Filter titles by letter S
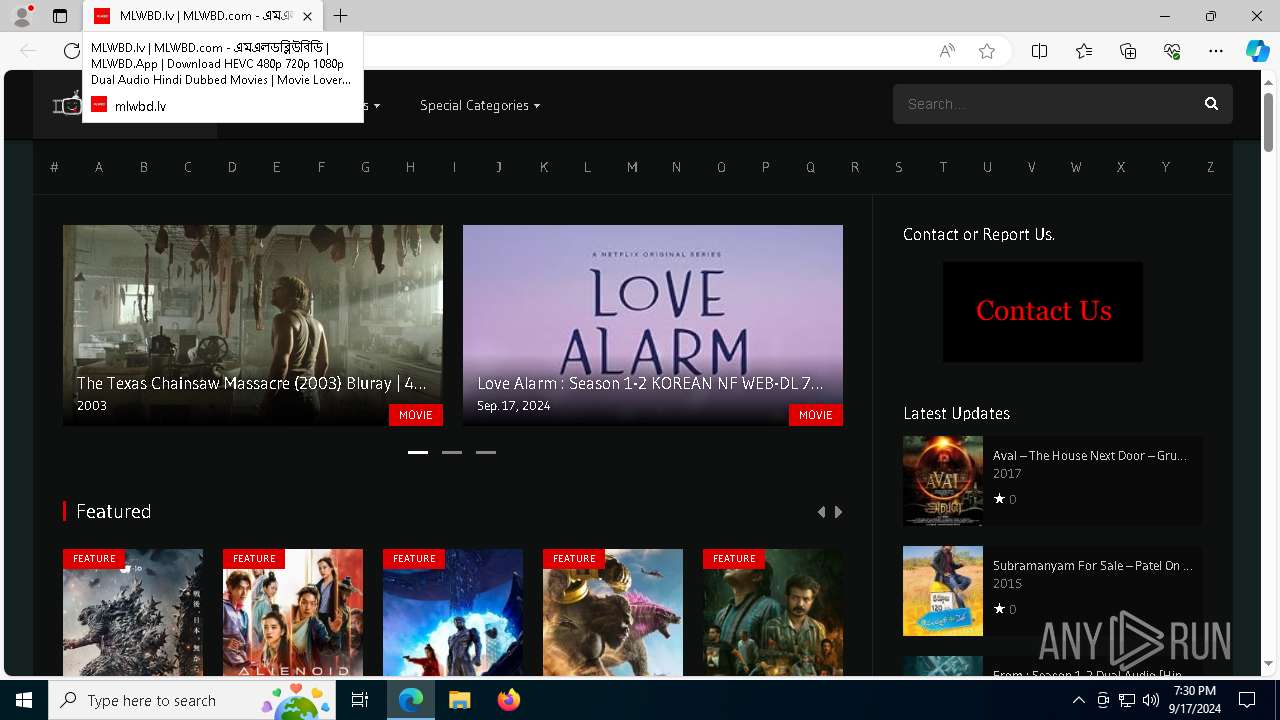 pos(899,167)
